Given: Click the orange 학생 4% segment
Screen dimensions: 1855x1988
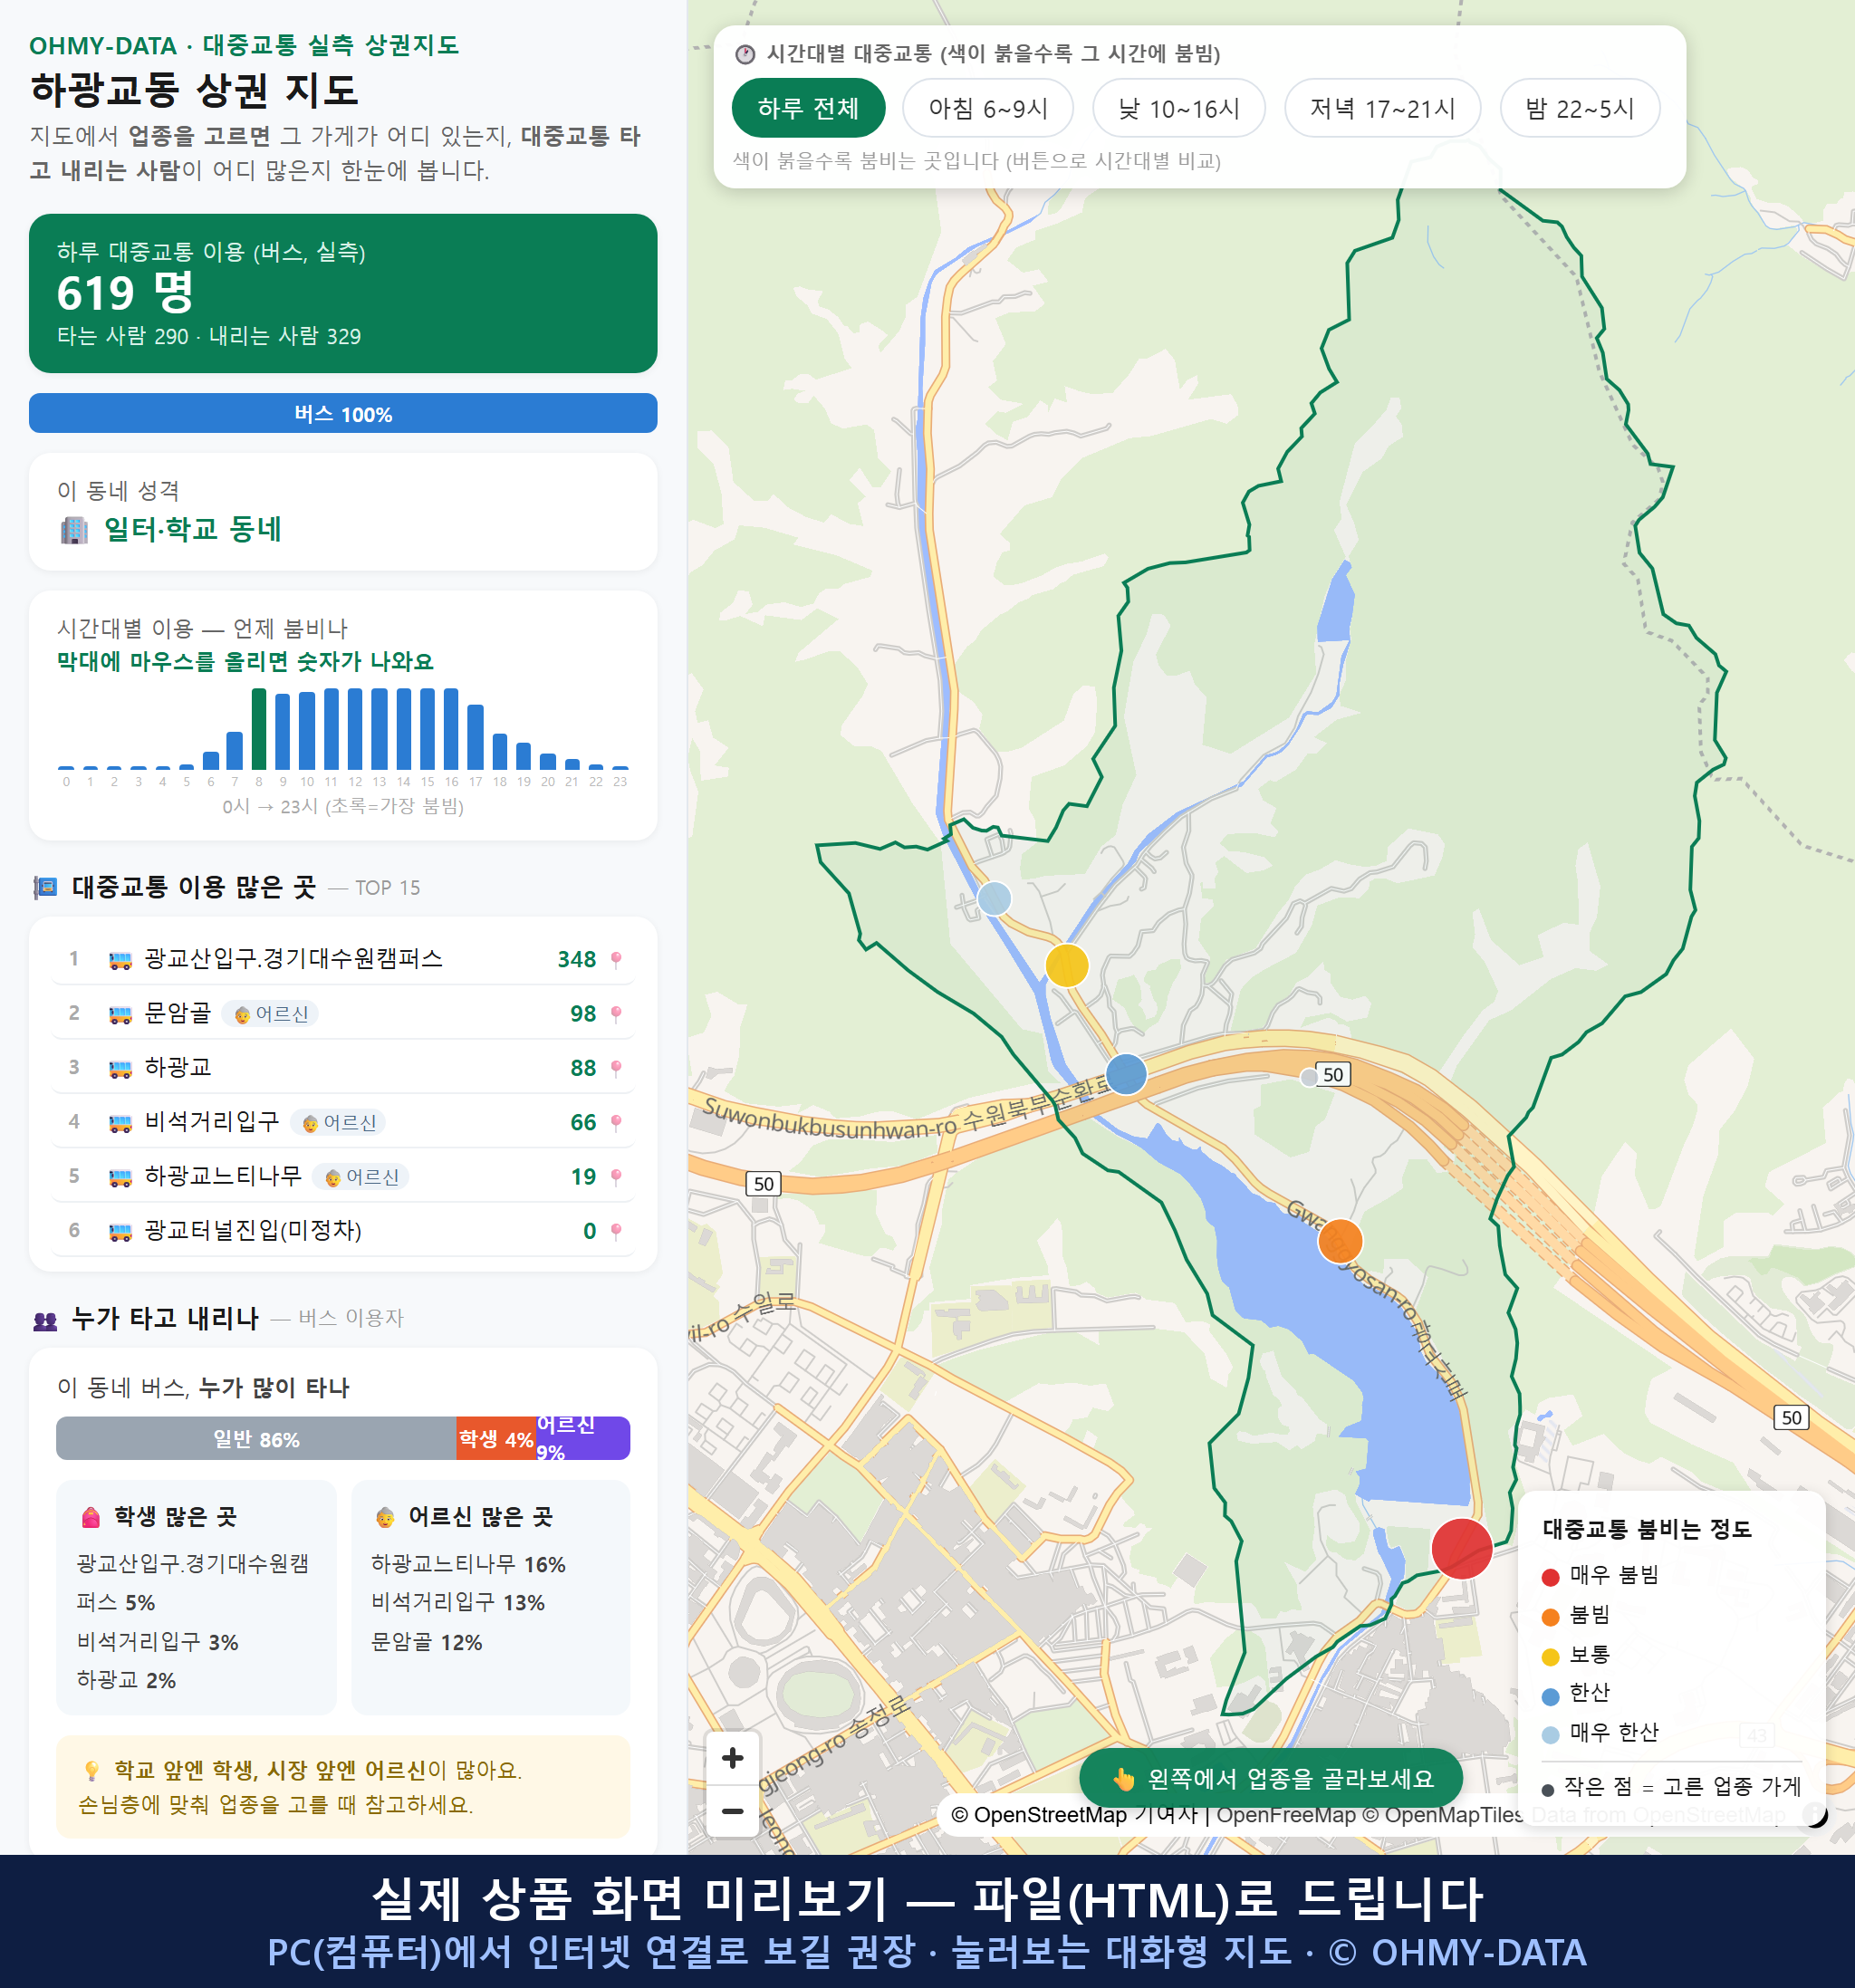Looking at the screenshot, I should click(x=496, y=1438).
